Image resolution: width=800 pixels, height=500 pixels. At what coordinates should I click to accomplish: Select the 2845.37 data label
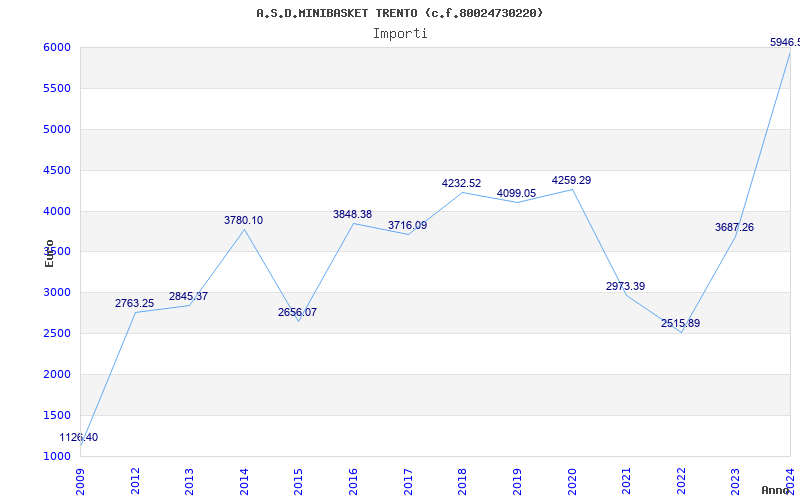(x=188, y=296)
